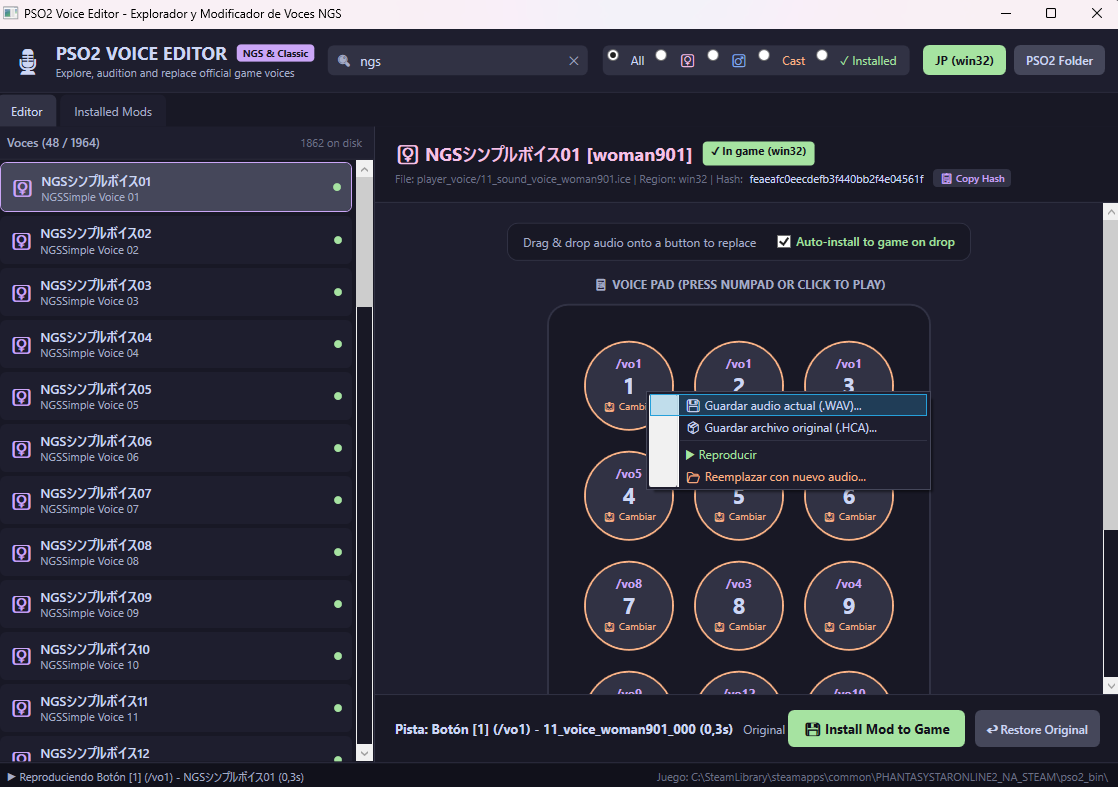Play voice pad button 3 (/vo1)
This screenshot has width=1118, height=787.
click(848, 367)
